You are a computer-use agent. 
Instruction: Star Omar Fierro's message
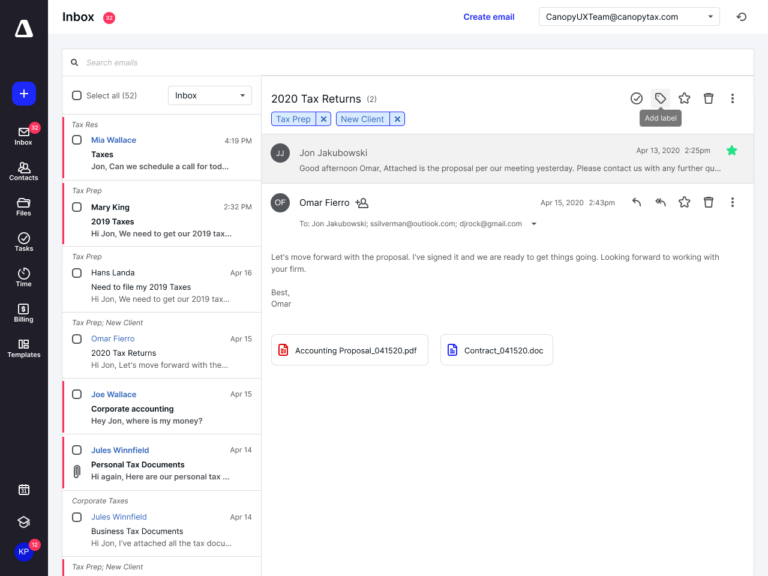[684, 202]
